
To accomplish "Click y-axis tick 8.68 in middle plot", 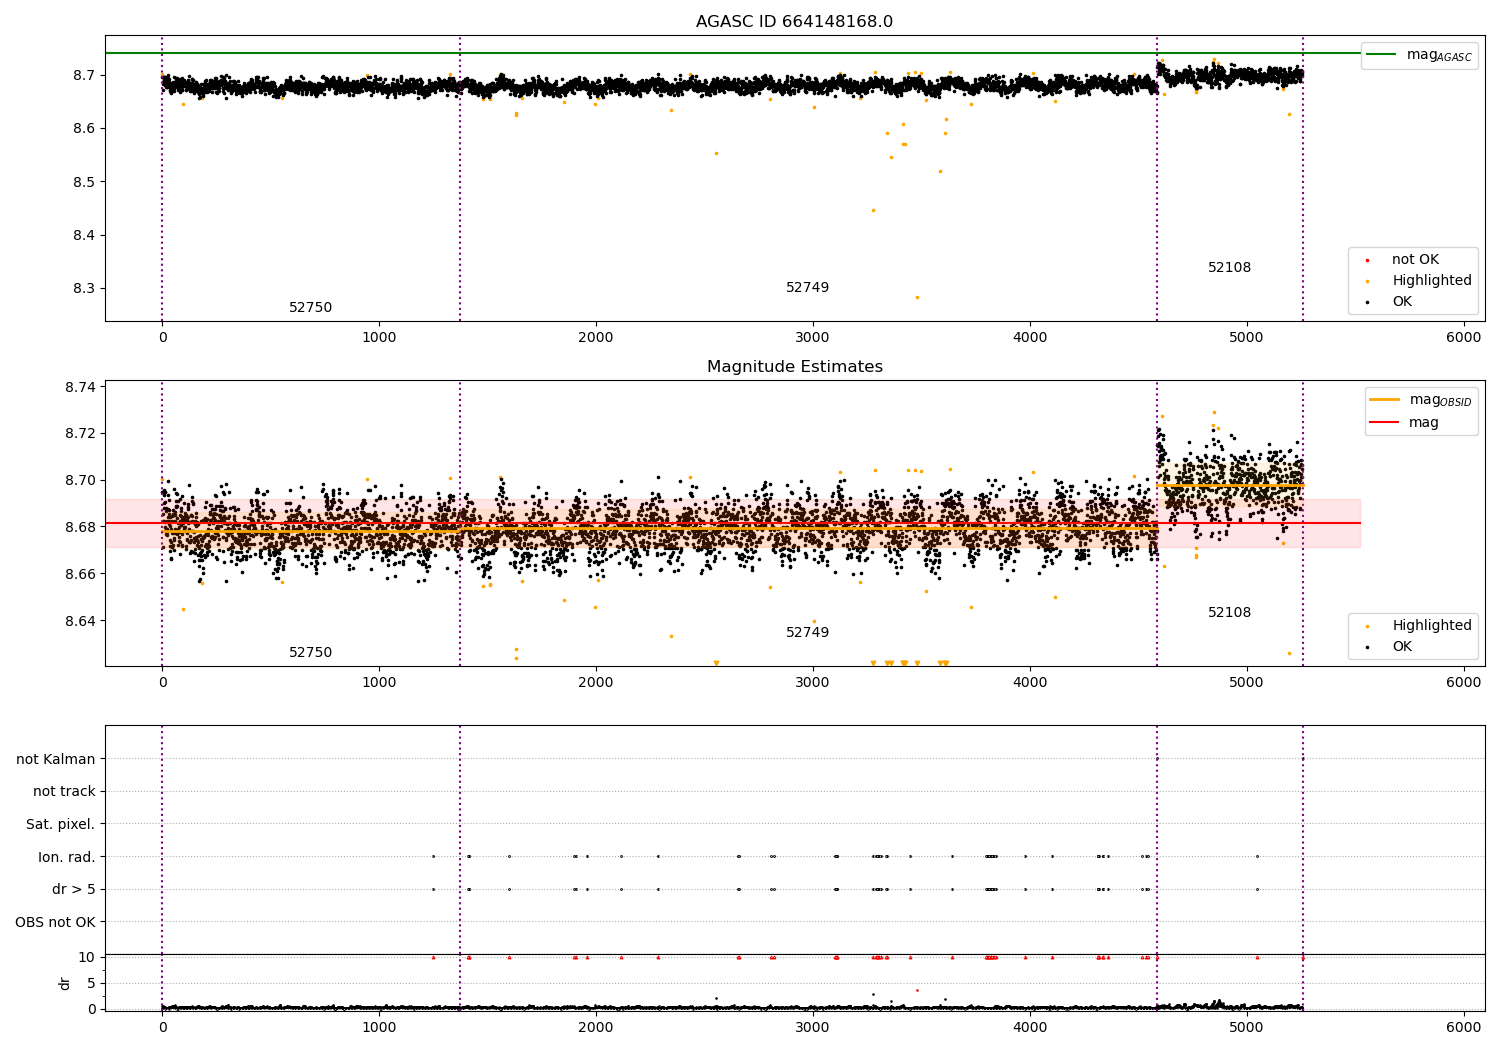I will (x=80, y=527).
